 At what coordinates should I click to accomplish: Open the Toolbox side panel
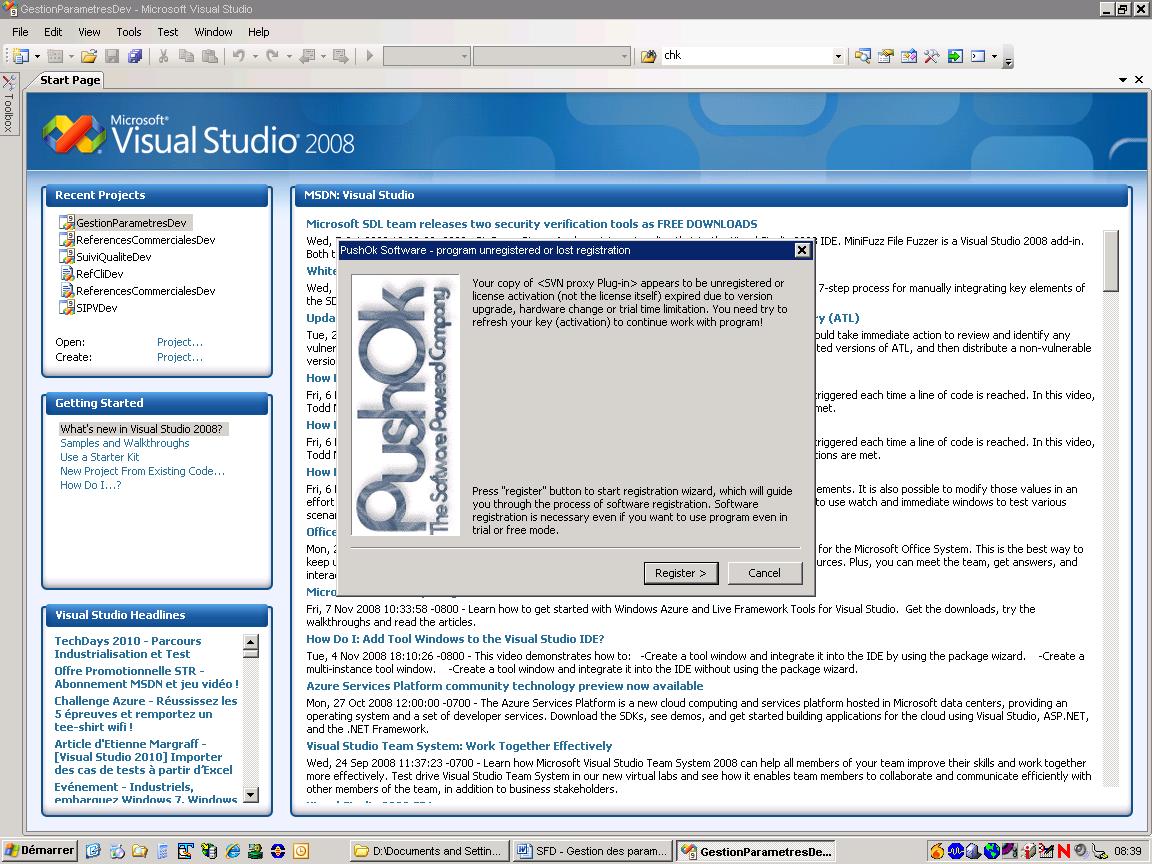(8, 106)
